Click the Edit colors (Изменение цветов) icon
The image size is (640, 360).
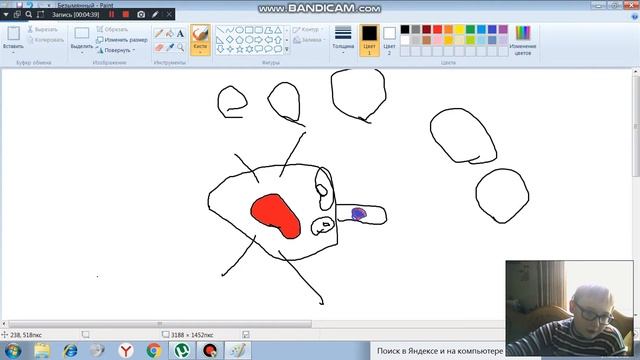[x=522, y=33]
